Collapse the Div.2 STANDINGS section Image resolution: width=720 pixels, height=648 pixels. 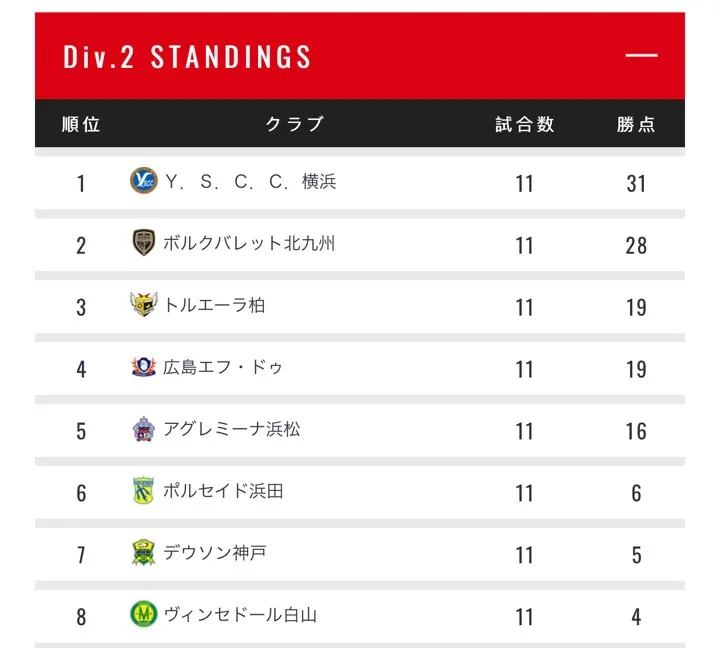click(641, 56)
